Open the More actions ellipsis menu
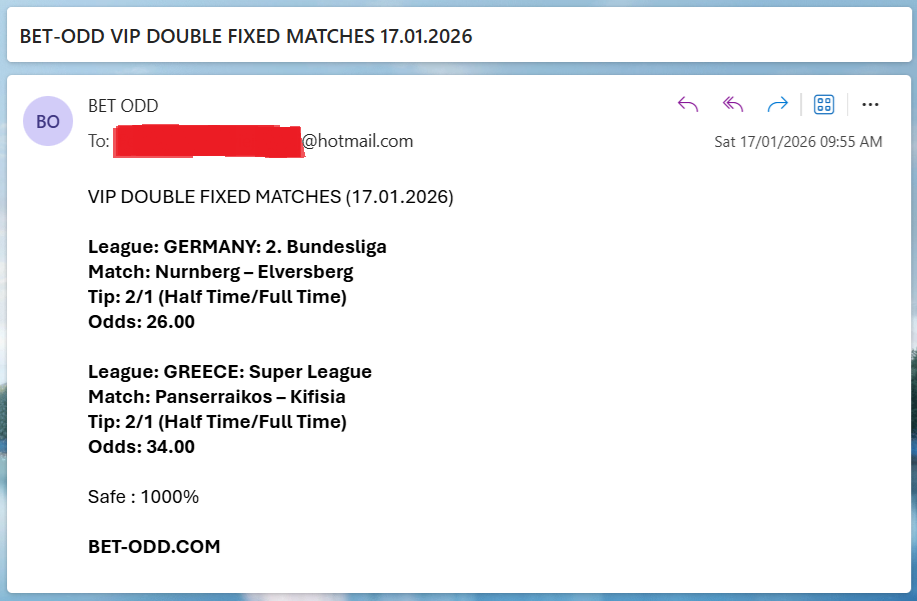The width and height of the screenshot is (917, 601). (x=870, y=105)
